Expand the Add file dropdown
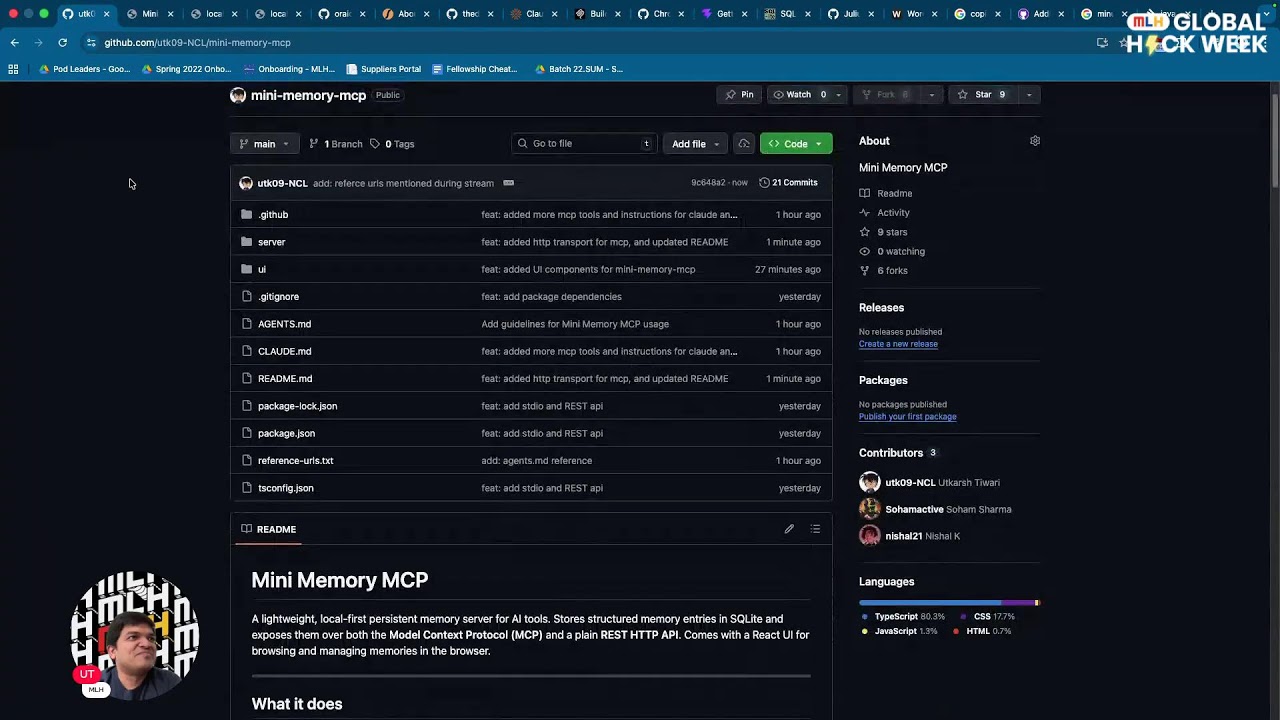The width and height of the screenshot is (1280, 720). [x=695, y=144]
